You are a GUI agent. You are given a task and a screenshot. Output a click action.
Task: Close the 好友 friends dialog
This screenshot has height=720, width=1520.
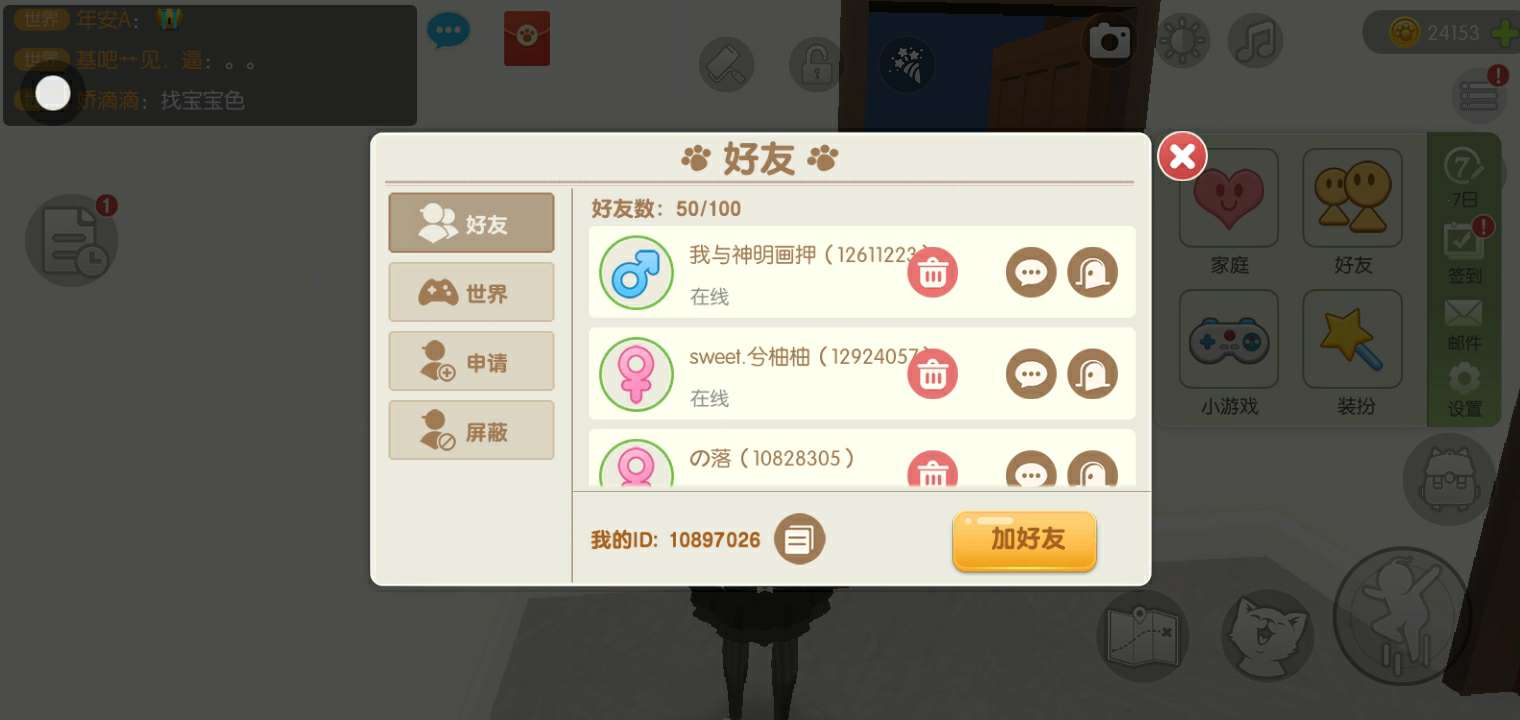1182,156
